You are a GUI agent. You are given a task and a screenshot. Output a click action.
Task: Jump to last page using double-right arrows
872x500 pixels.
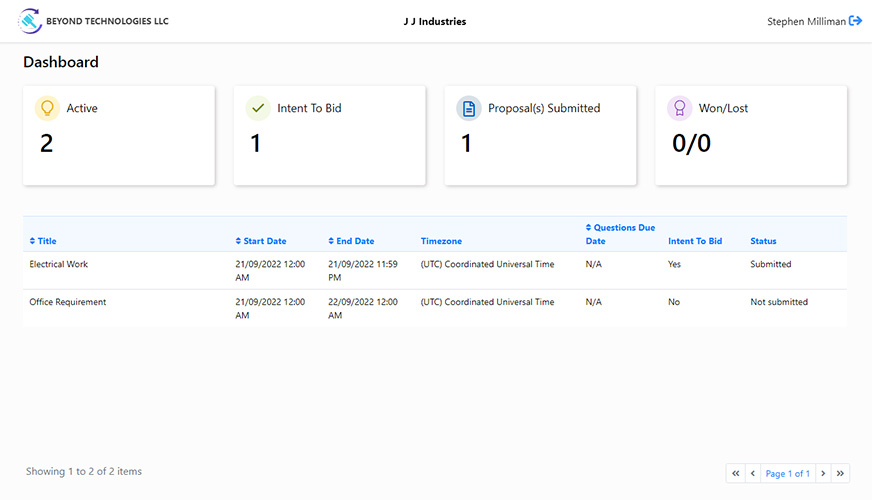tap(840, 473)
